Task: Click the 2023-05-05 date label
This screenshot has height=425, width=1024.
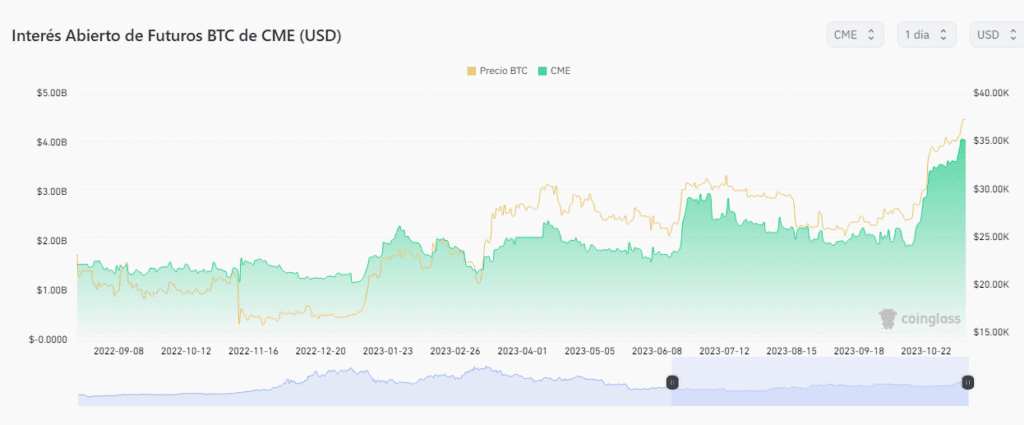Action: [x=590, y=351]
